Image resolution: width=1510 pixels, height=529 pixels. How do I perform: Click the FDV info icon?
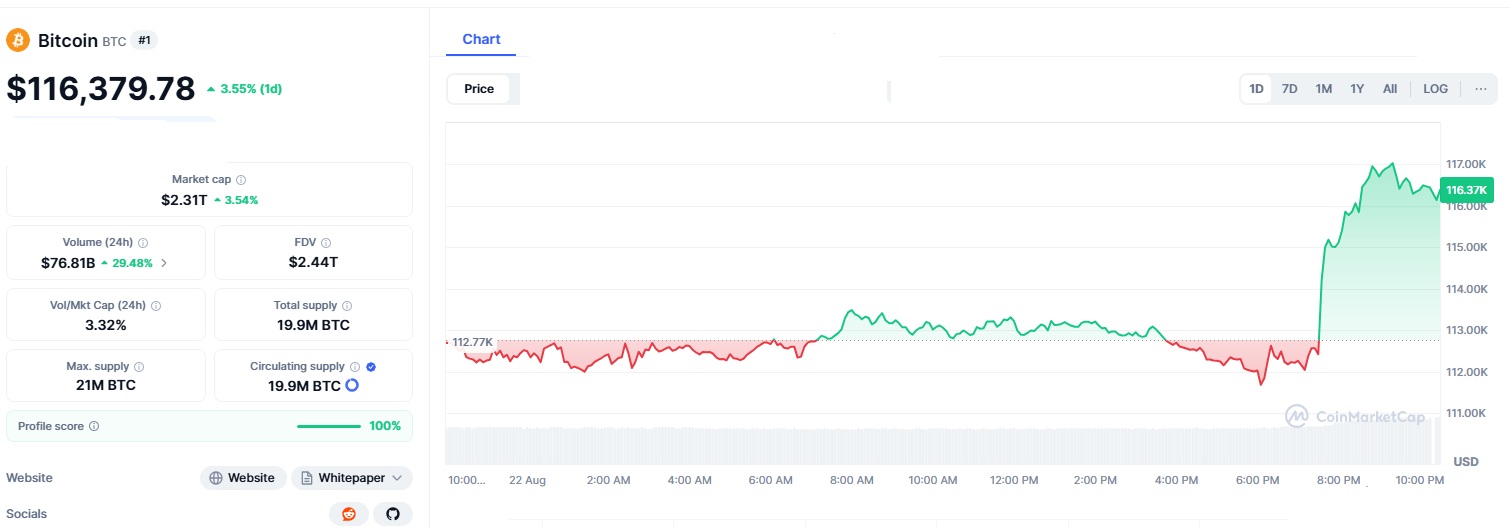tap(326, 243)
